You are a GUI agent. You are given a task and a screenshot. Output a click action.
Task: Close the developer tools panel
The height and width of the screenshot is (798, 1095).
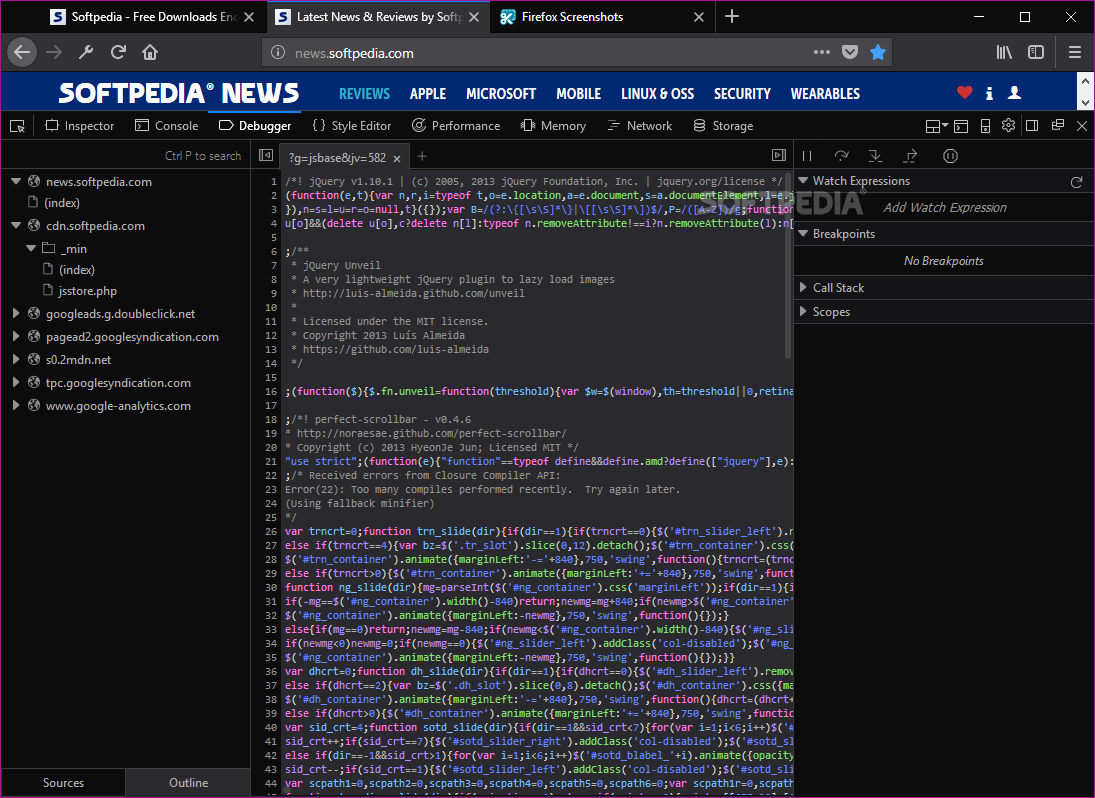tap(1082, 126)
